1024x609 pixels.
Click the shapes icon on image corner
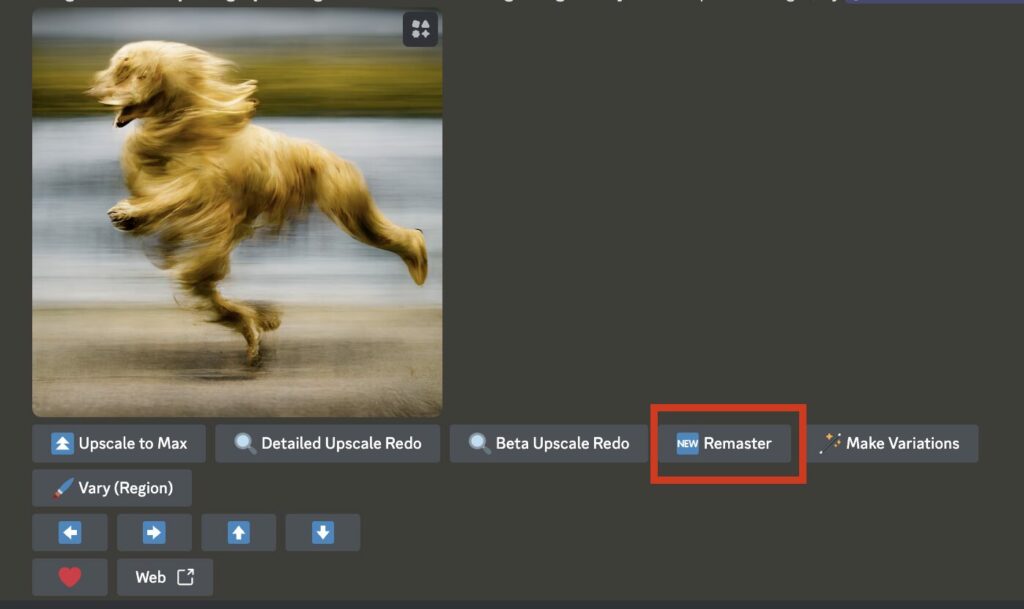[421, 29]
